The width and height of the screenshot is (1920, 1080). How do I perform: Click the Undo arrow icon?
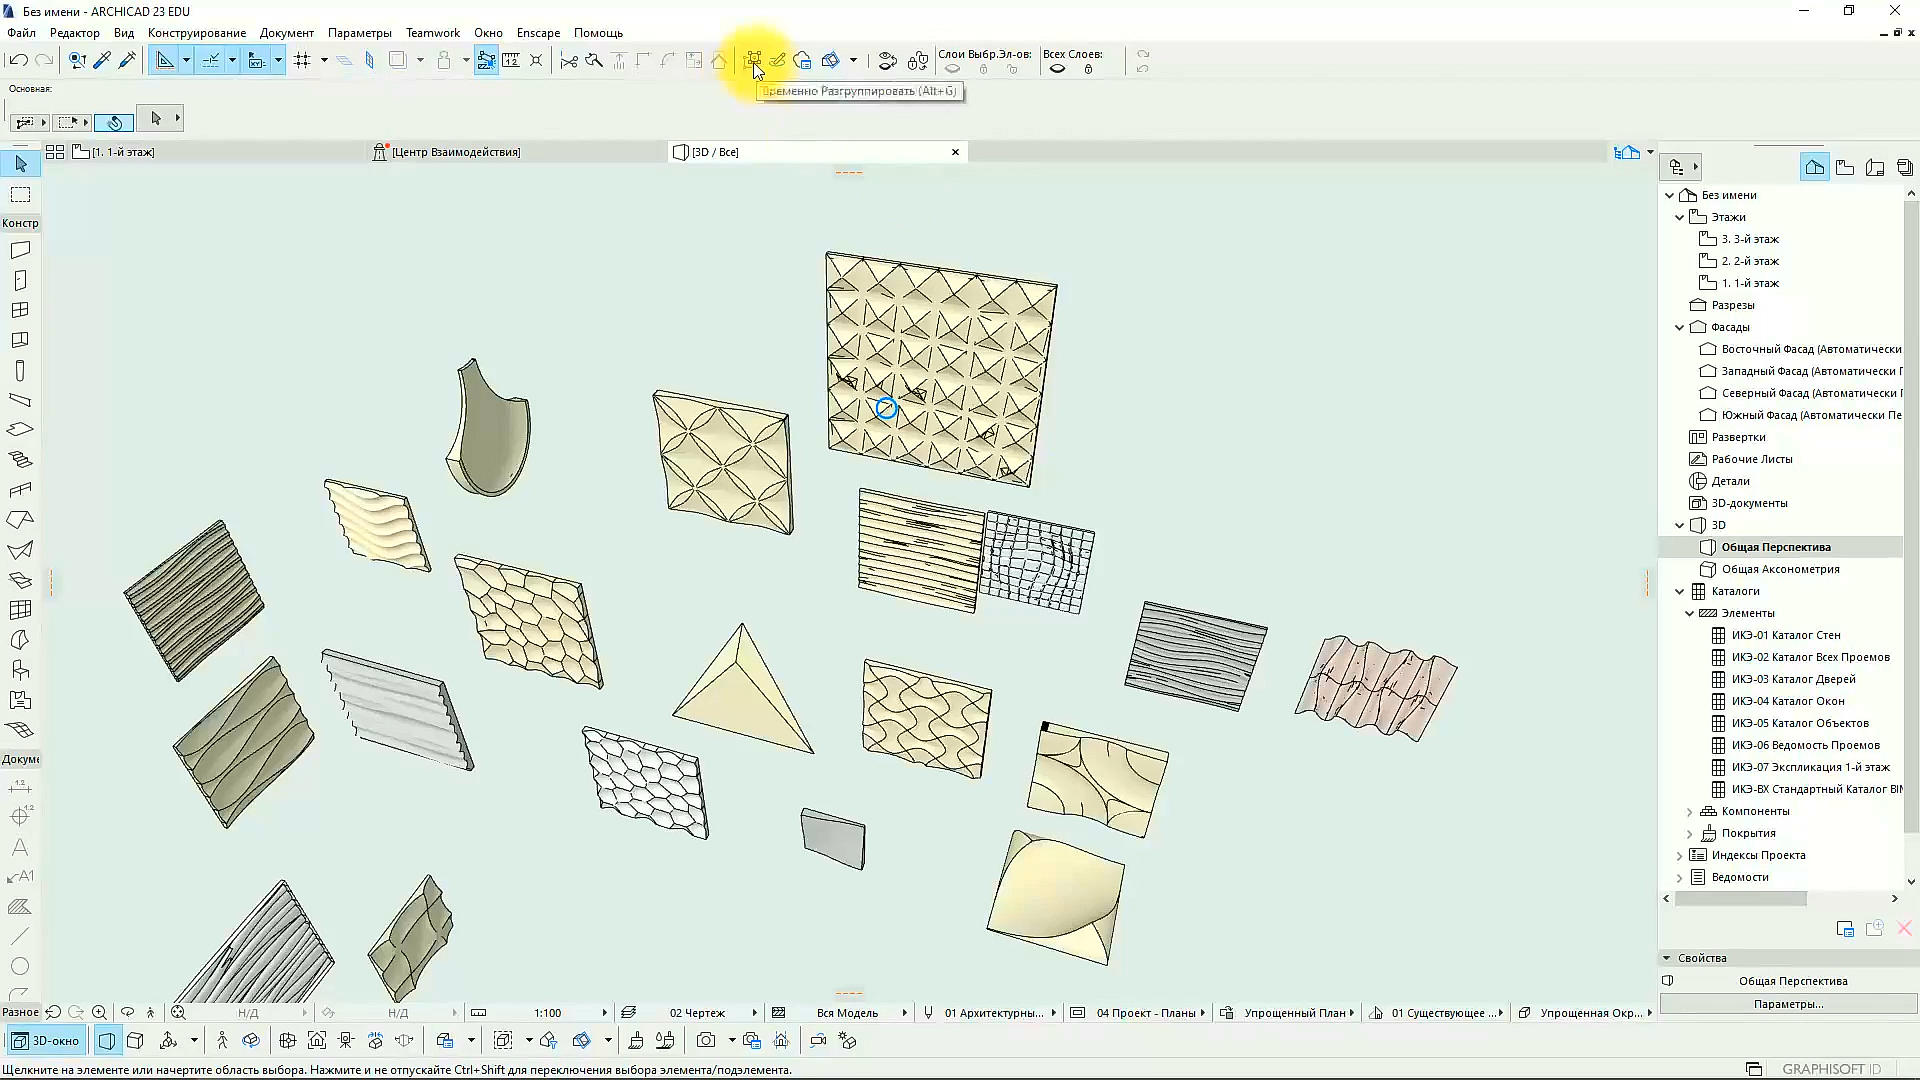18,61
